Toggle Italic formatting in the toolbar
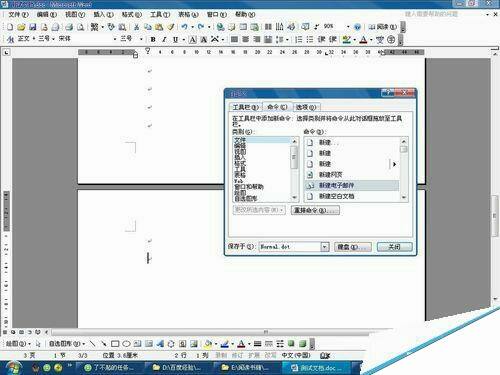This screenshot has width=500, height=375. (164, 39)
